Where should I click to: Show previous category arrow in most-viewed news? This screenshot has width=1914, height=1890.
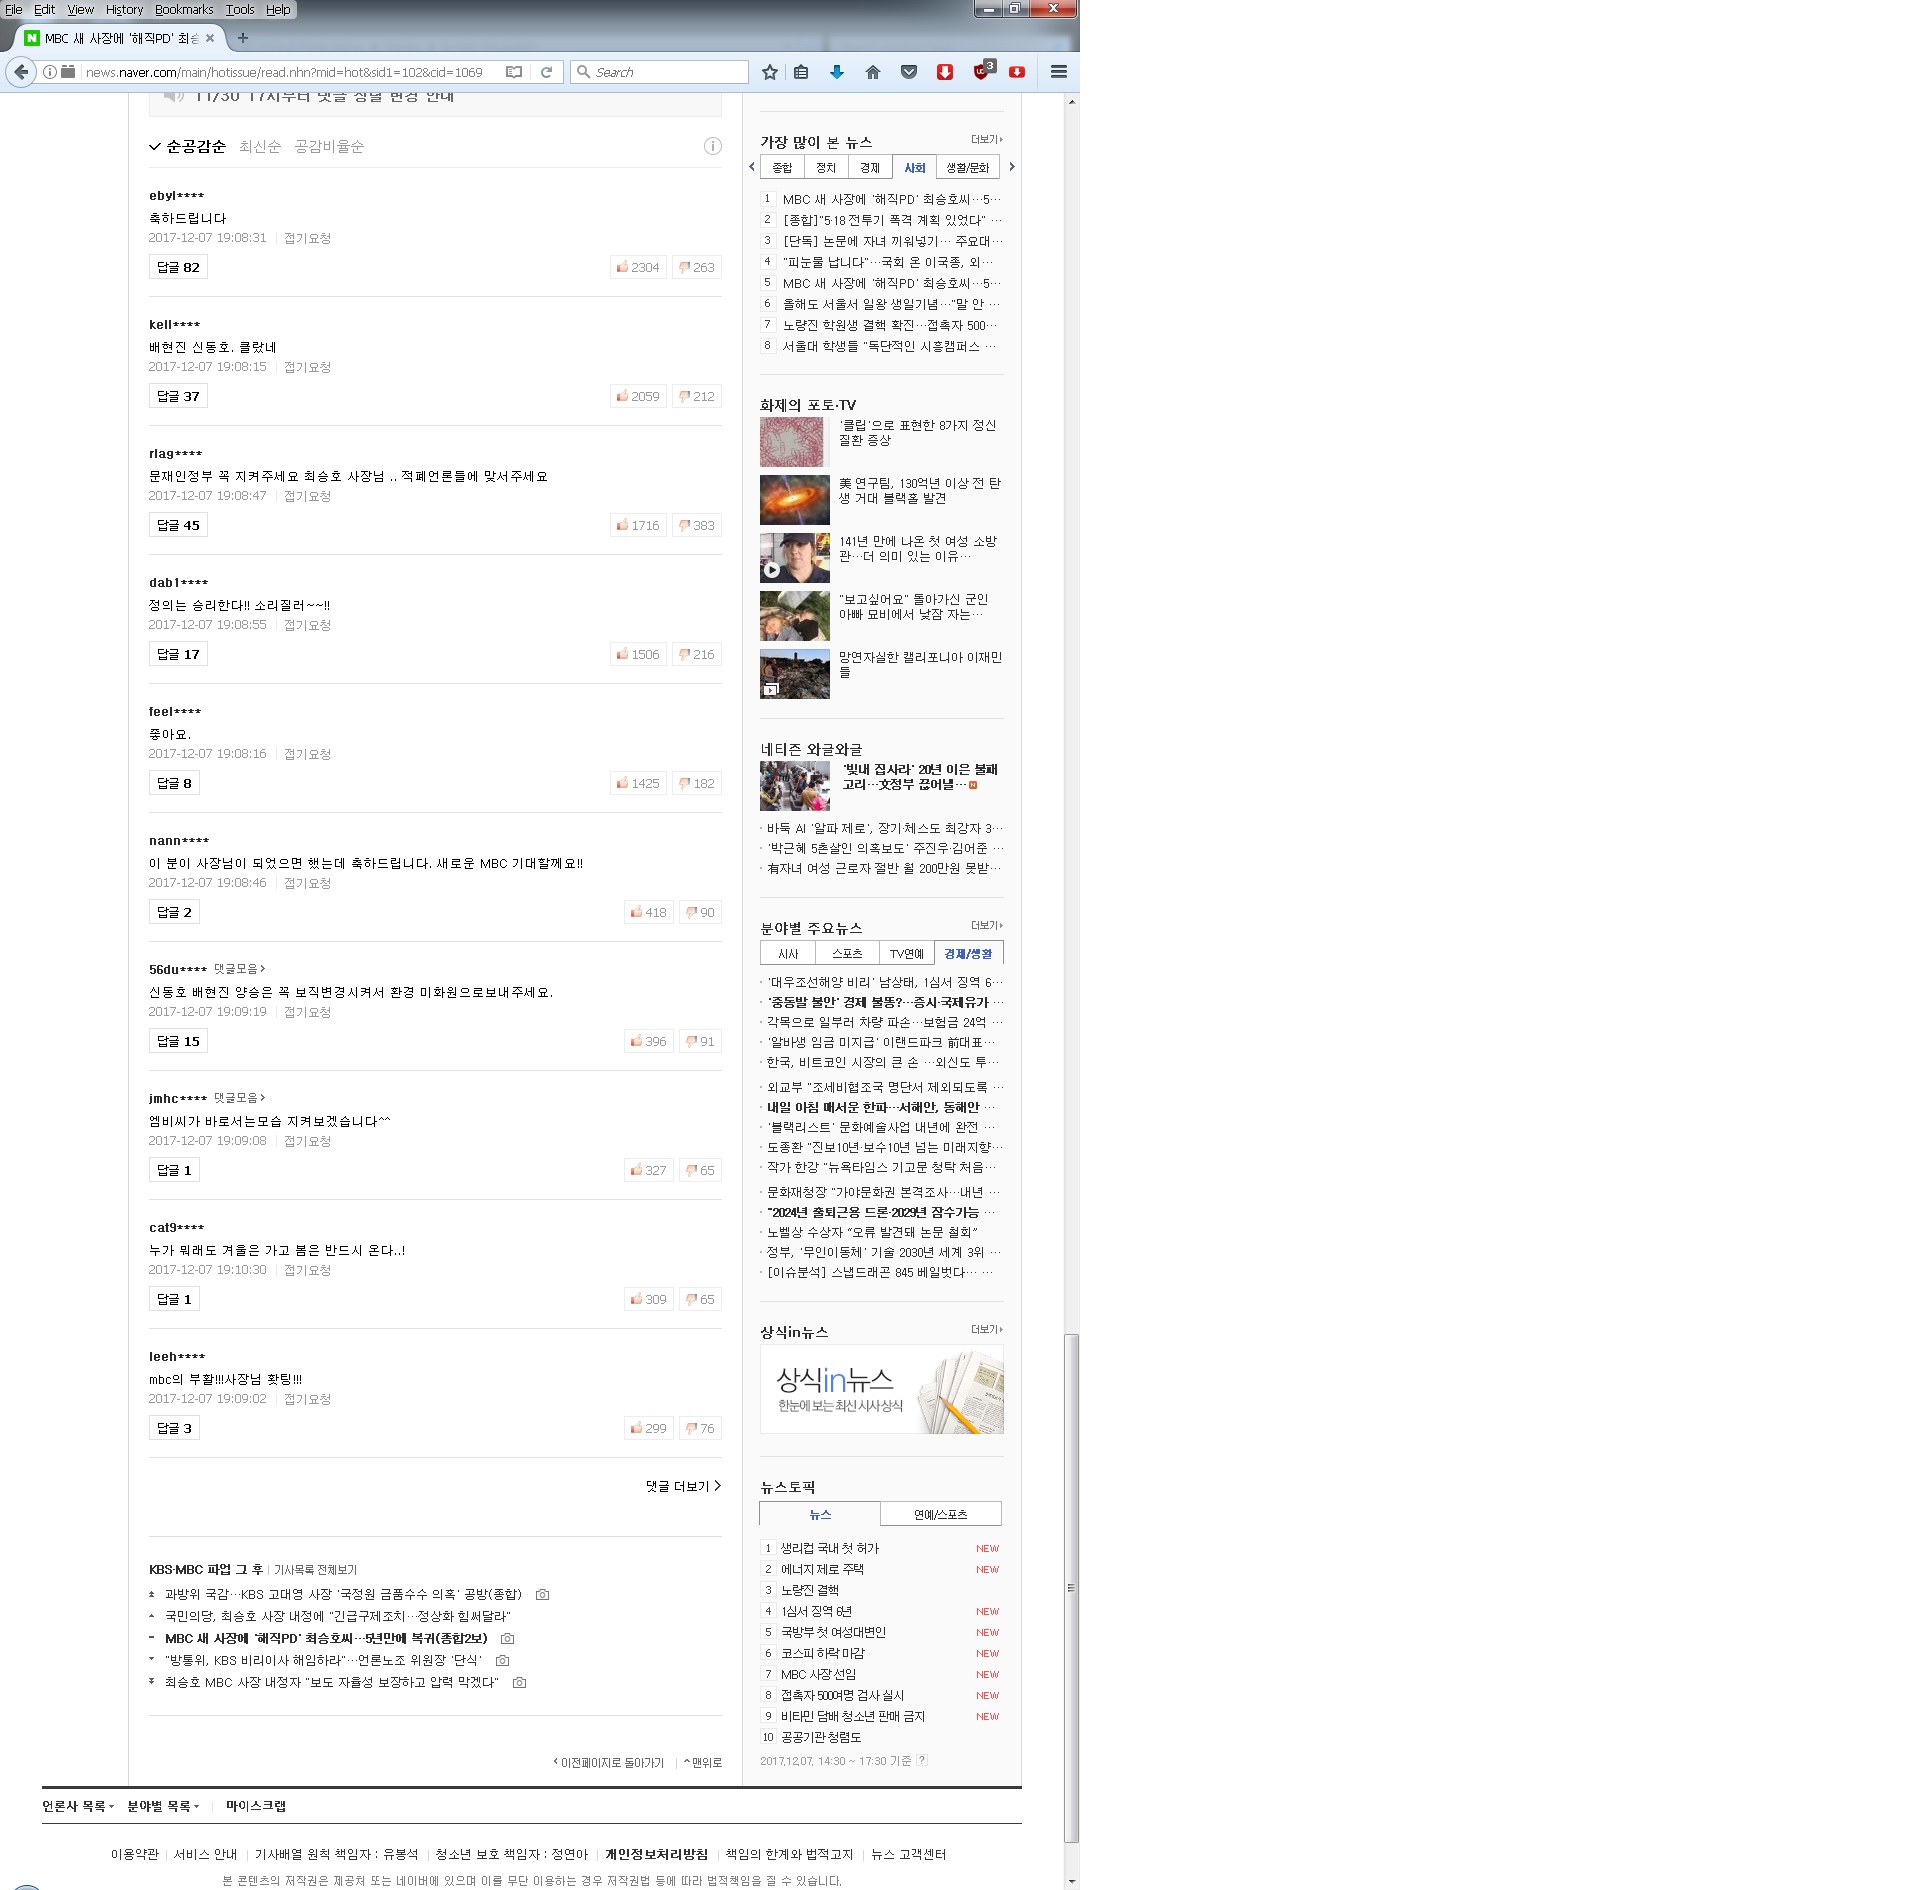(752, 167)
